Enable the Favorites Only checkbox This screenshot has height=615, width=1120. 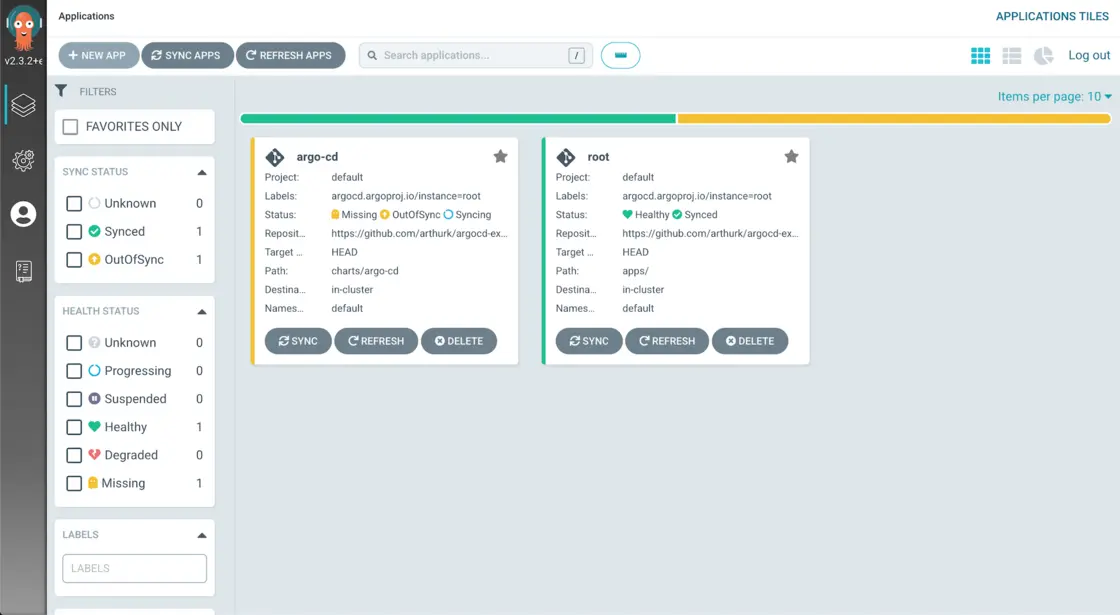click(71, 127)
